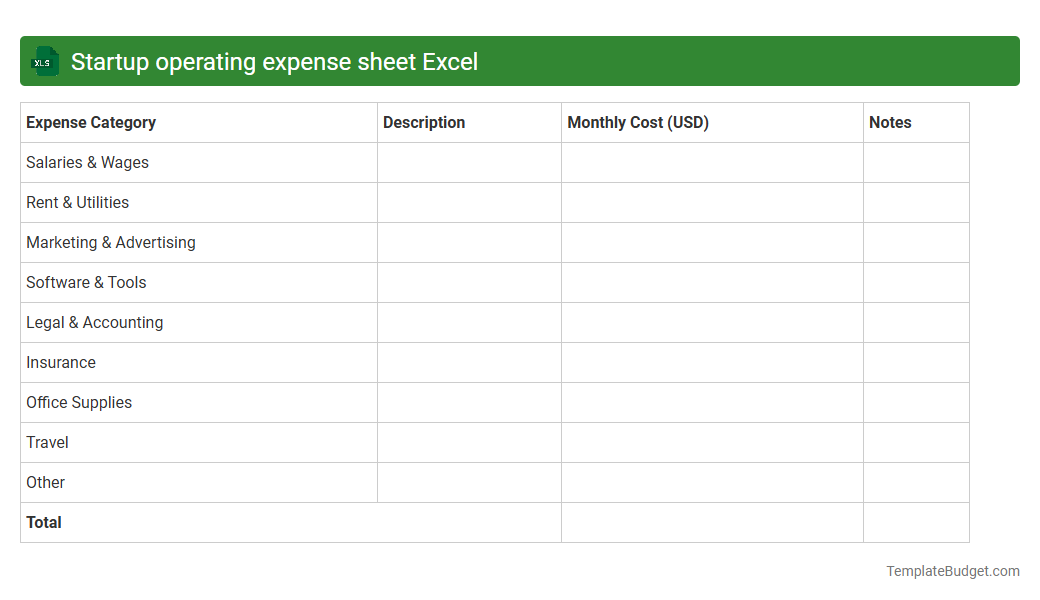Select the green title banner
The height and width of the screenshot is (600, 1040).
click(x=520, y=61)
